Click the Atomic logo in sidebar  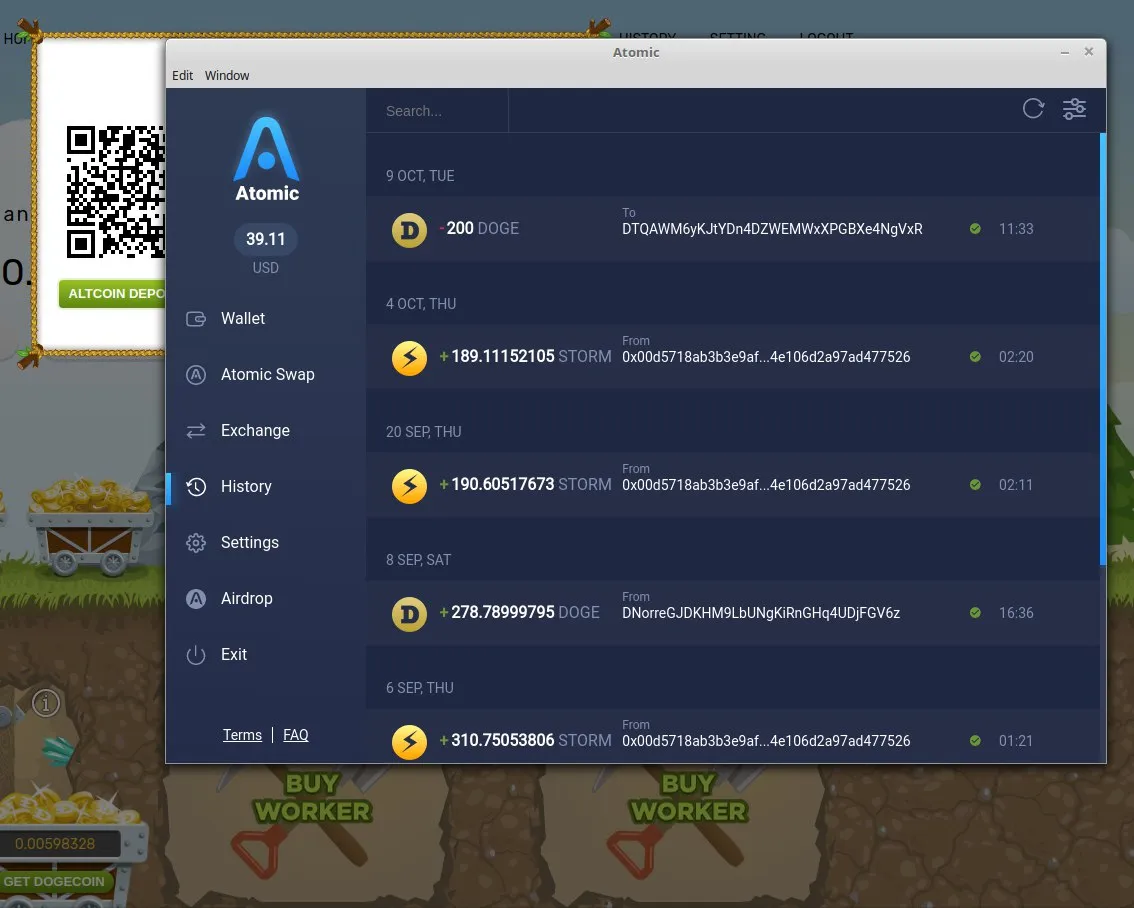tap(266, 159)
